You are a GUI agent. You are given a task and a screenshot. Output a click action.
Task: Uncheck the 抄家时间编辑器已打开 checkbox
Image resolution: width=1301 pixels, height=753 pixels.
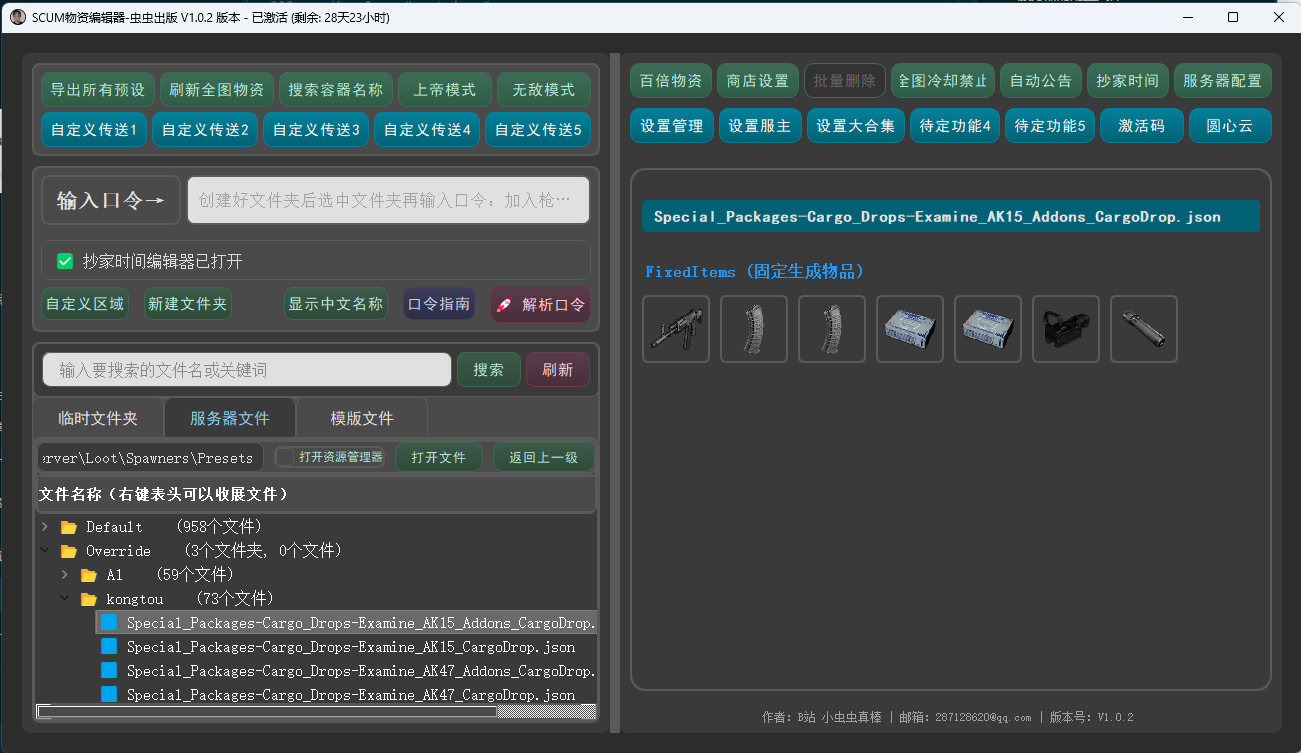[65, 261]
